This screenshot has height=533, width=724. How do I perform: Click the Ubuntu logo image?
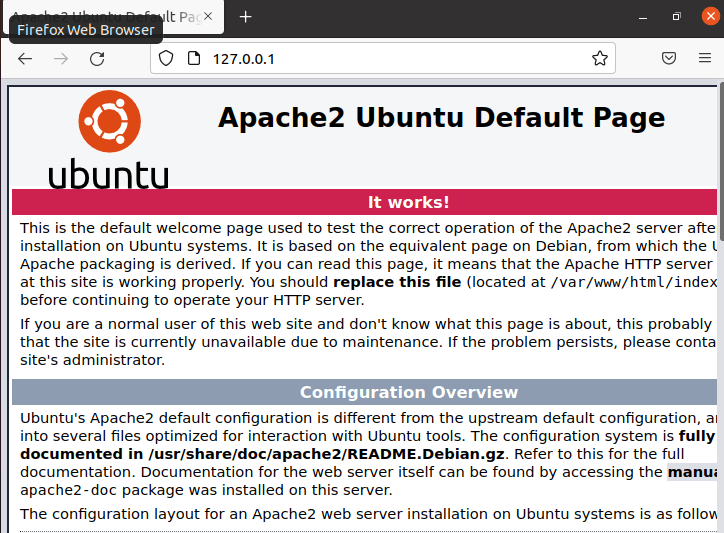(x=109, y=139)
